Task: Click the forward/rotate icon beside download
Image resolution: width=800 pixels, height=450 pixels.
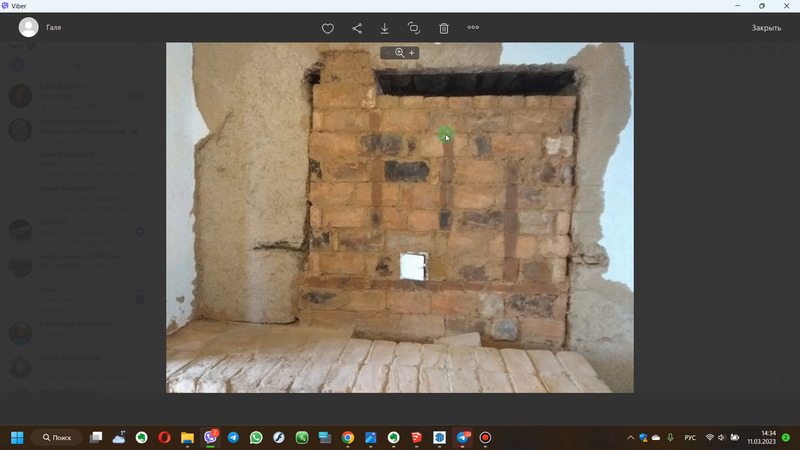Action: pyautogui.click(x=414, y=28)
